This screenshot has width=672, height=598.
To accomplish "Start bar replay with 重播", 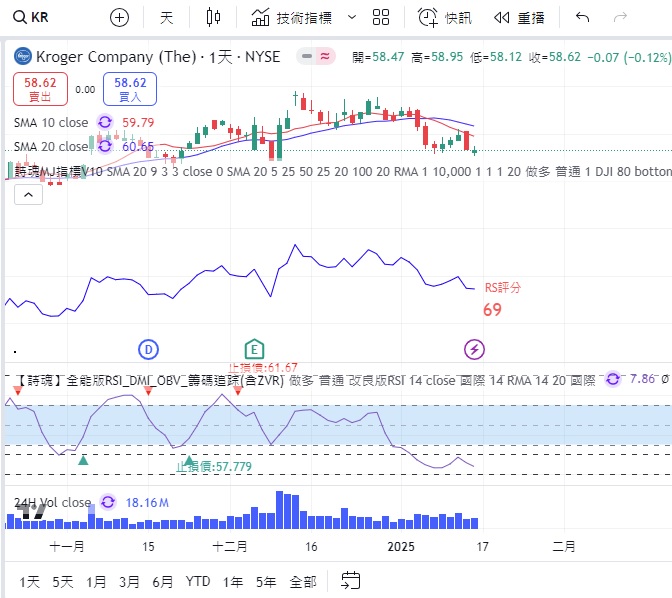I will point(519,18).
